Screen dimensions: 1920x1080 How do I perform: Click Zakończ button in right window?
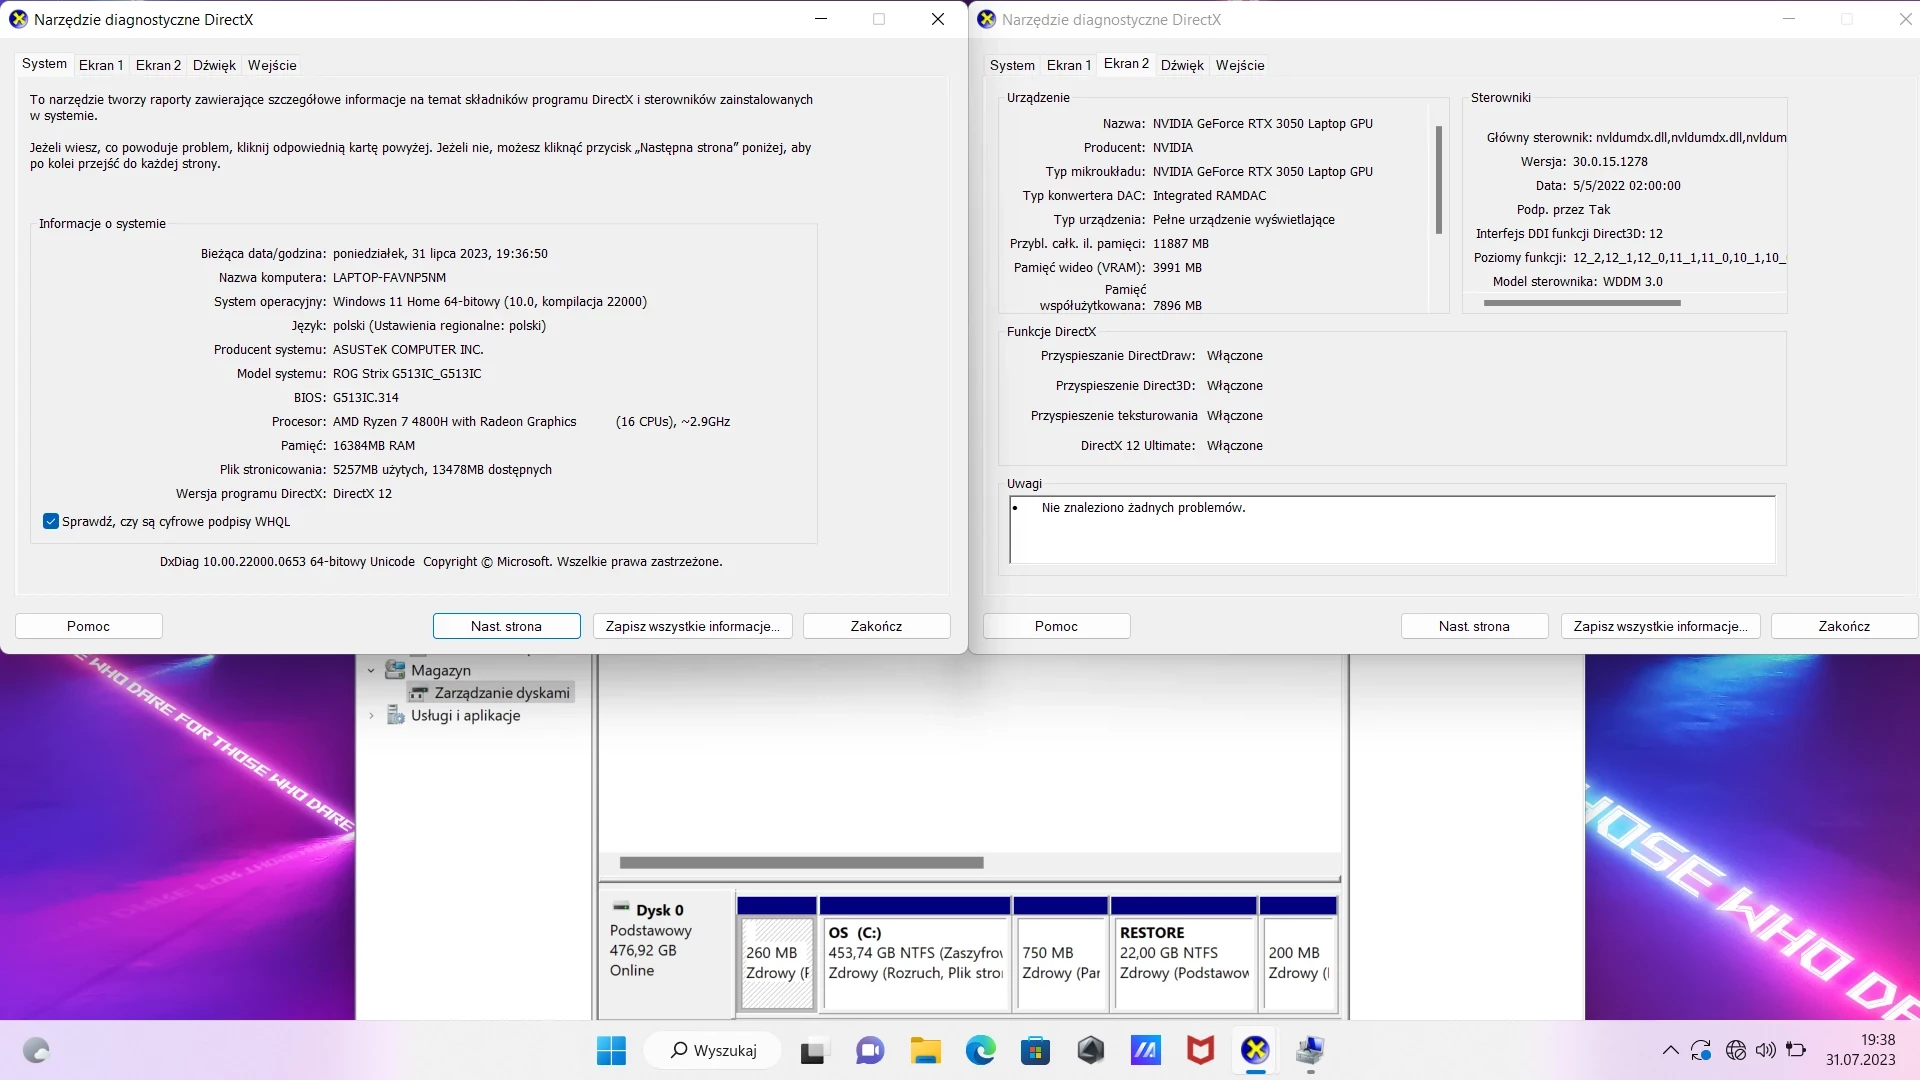1845,626
